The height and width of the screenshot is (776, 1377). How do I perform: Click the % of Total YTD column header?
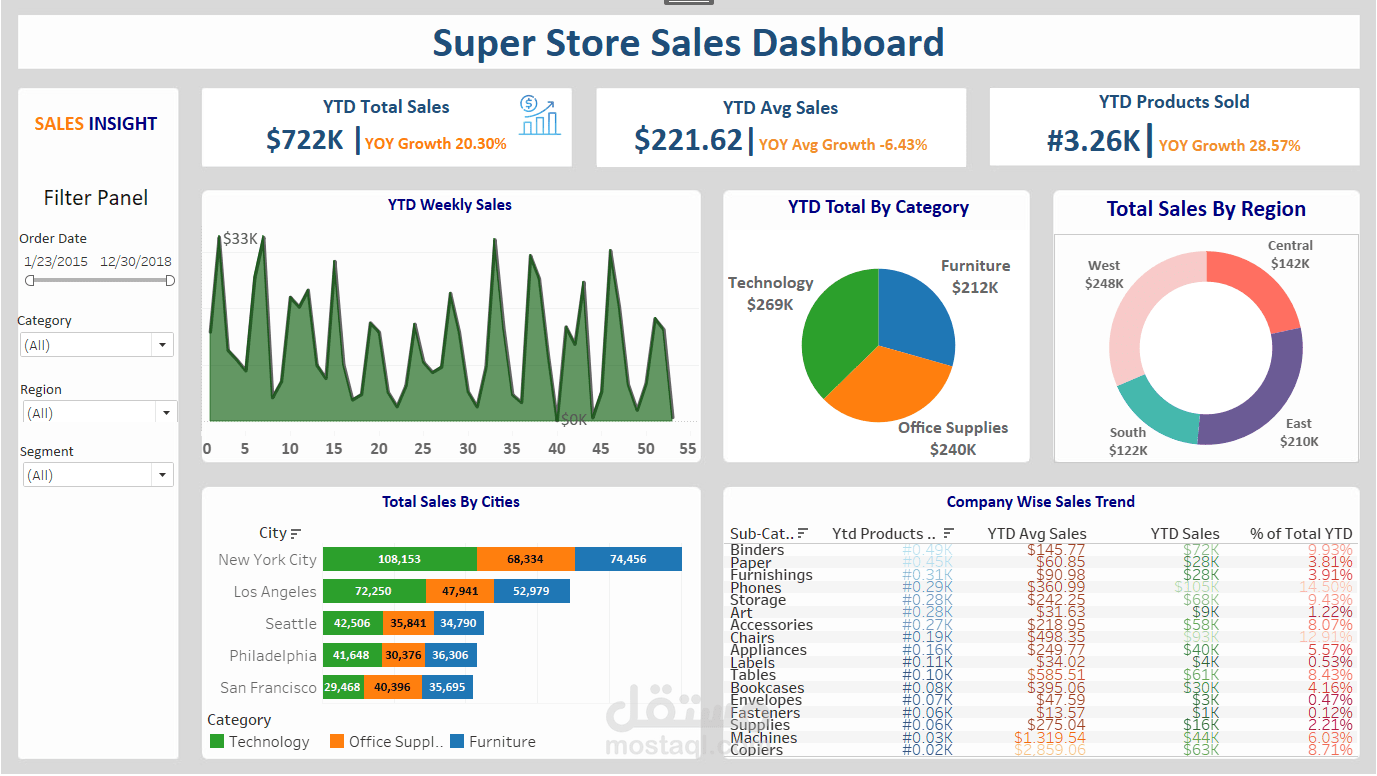point(1301,534)
